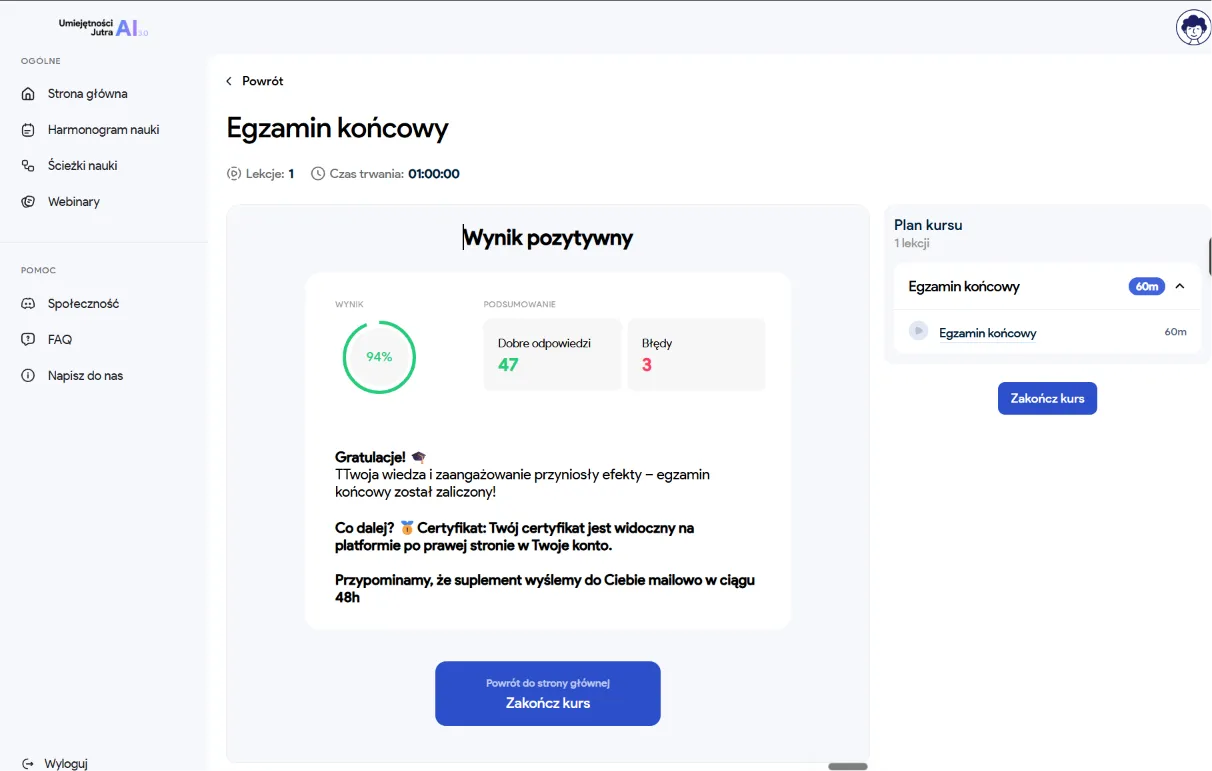This screenshot has height=771, width=1212.
Task: Click the play icon beside Egzamin końcowy lesson
Action: click(x=918, y=331)
